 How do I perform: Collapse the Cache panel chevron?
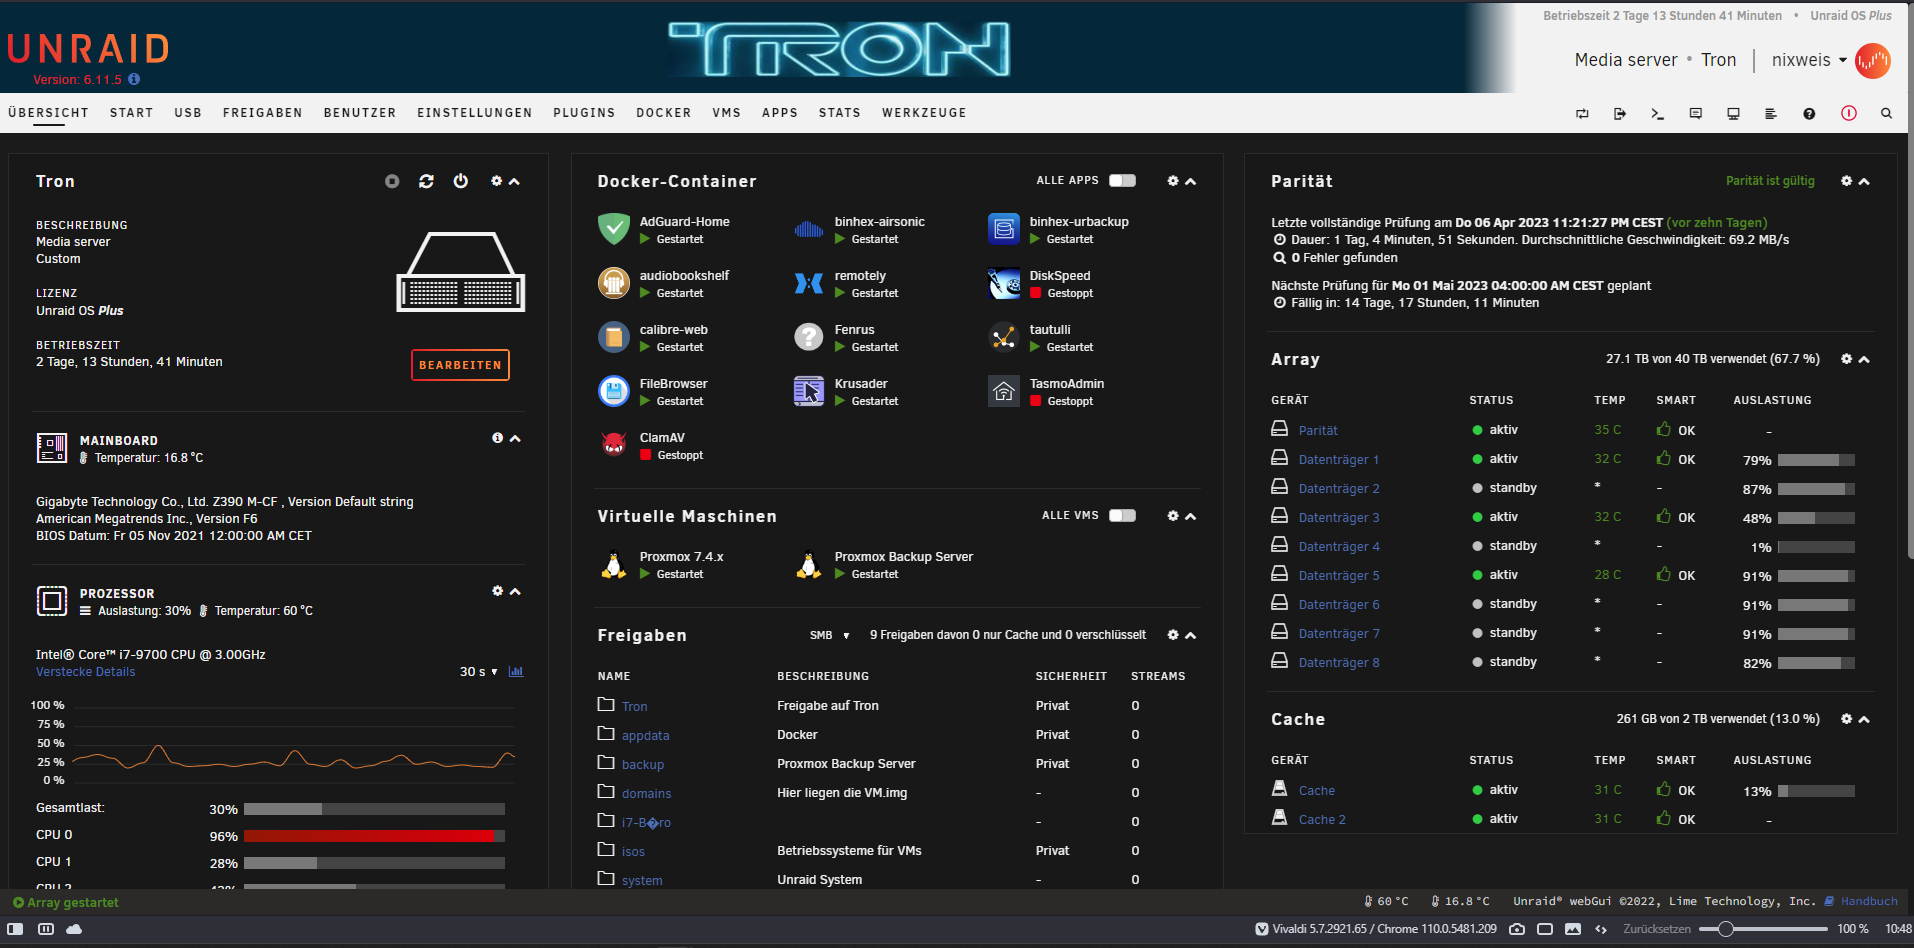(x=1864, y=719)
